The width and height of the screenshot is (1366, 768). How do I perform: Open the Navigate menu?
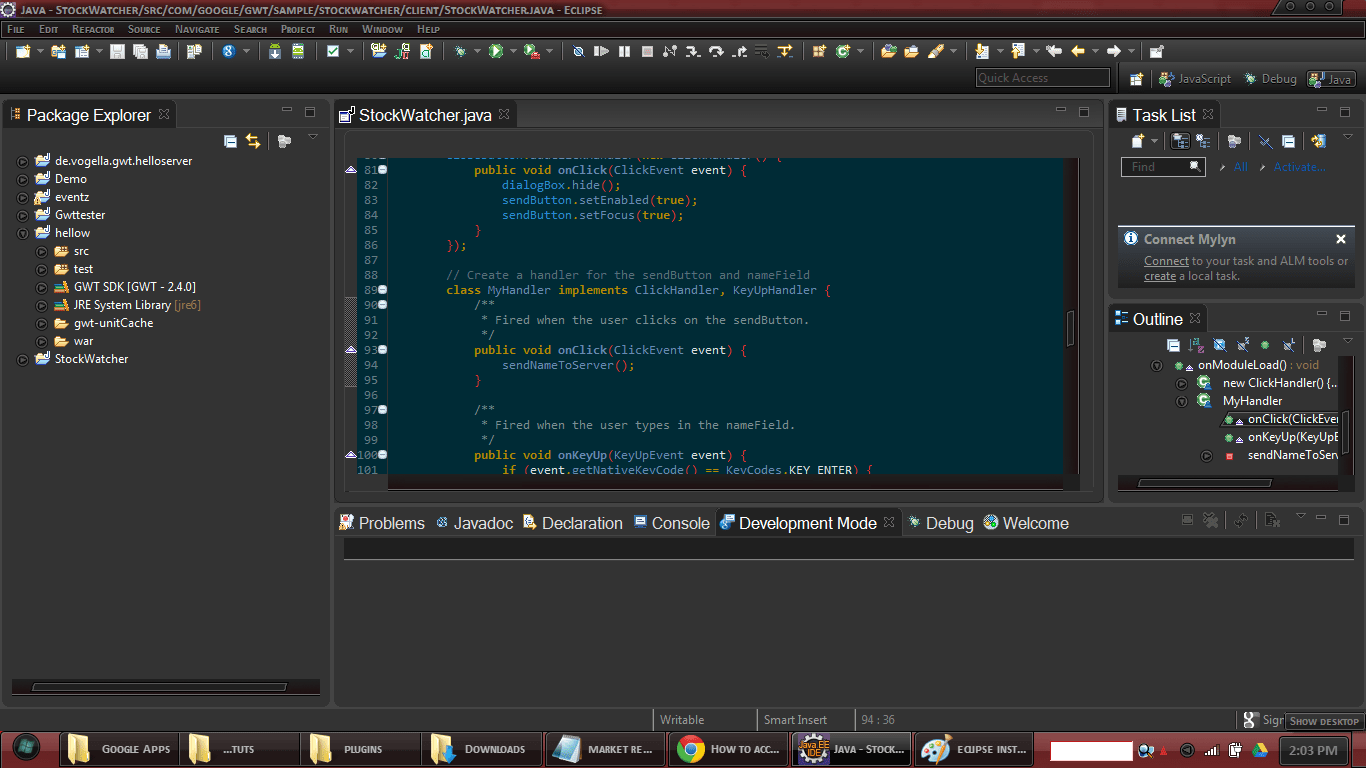[197, 29]
